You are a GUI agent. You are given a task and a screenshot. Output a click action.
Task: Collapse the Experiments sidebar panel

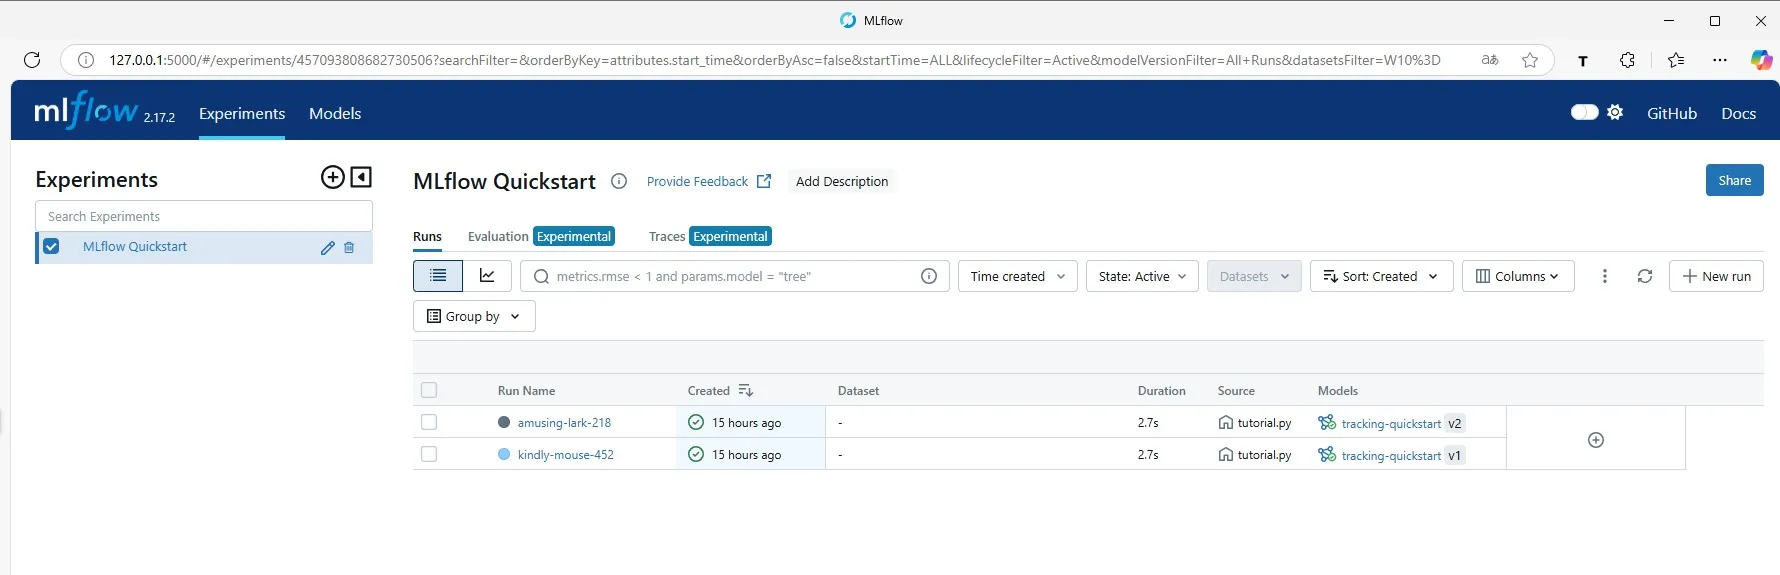(361, 177)
